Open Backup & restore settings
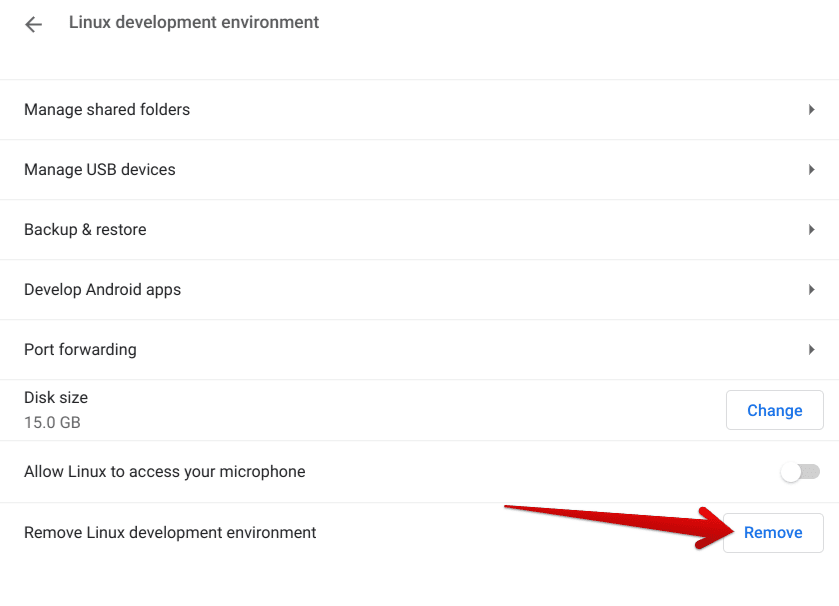The image size is (839, 606). tap(420, 229)
